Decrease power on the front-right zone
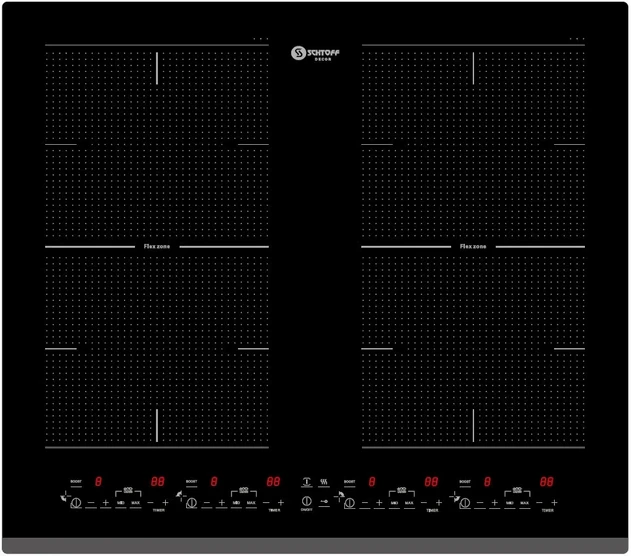631x556 pixels. (x=480, y=503)
